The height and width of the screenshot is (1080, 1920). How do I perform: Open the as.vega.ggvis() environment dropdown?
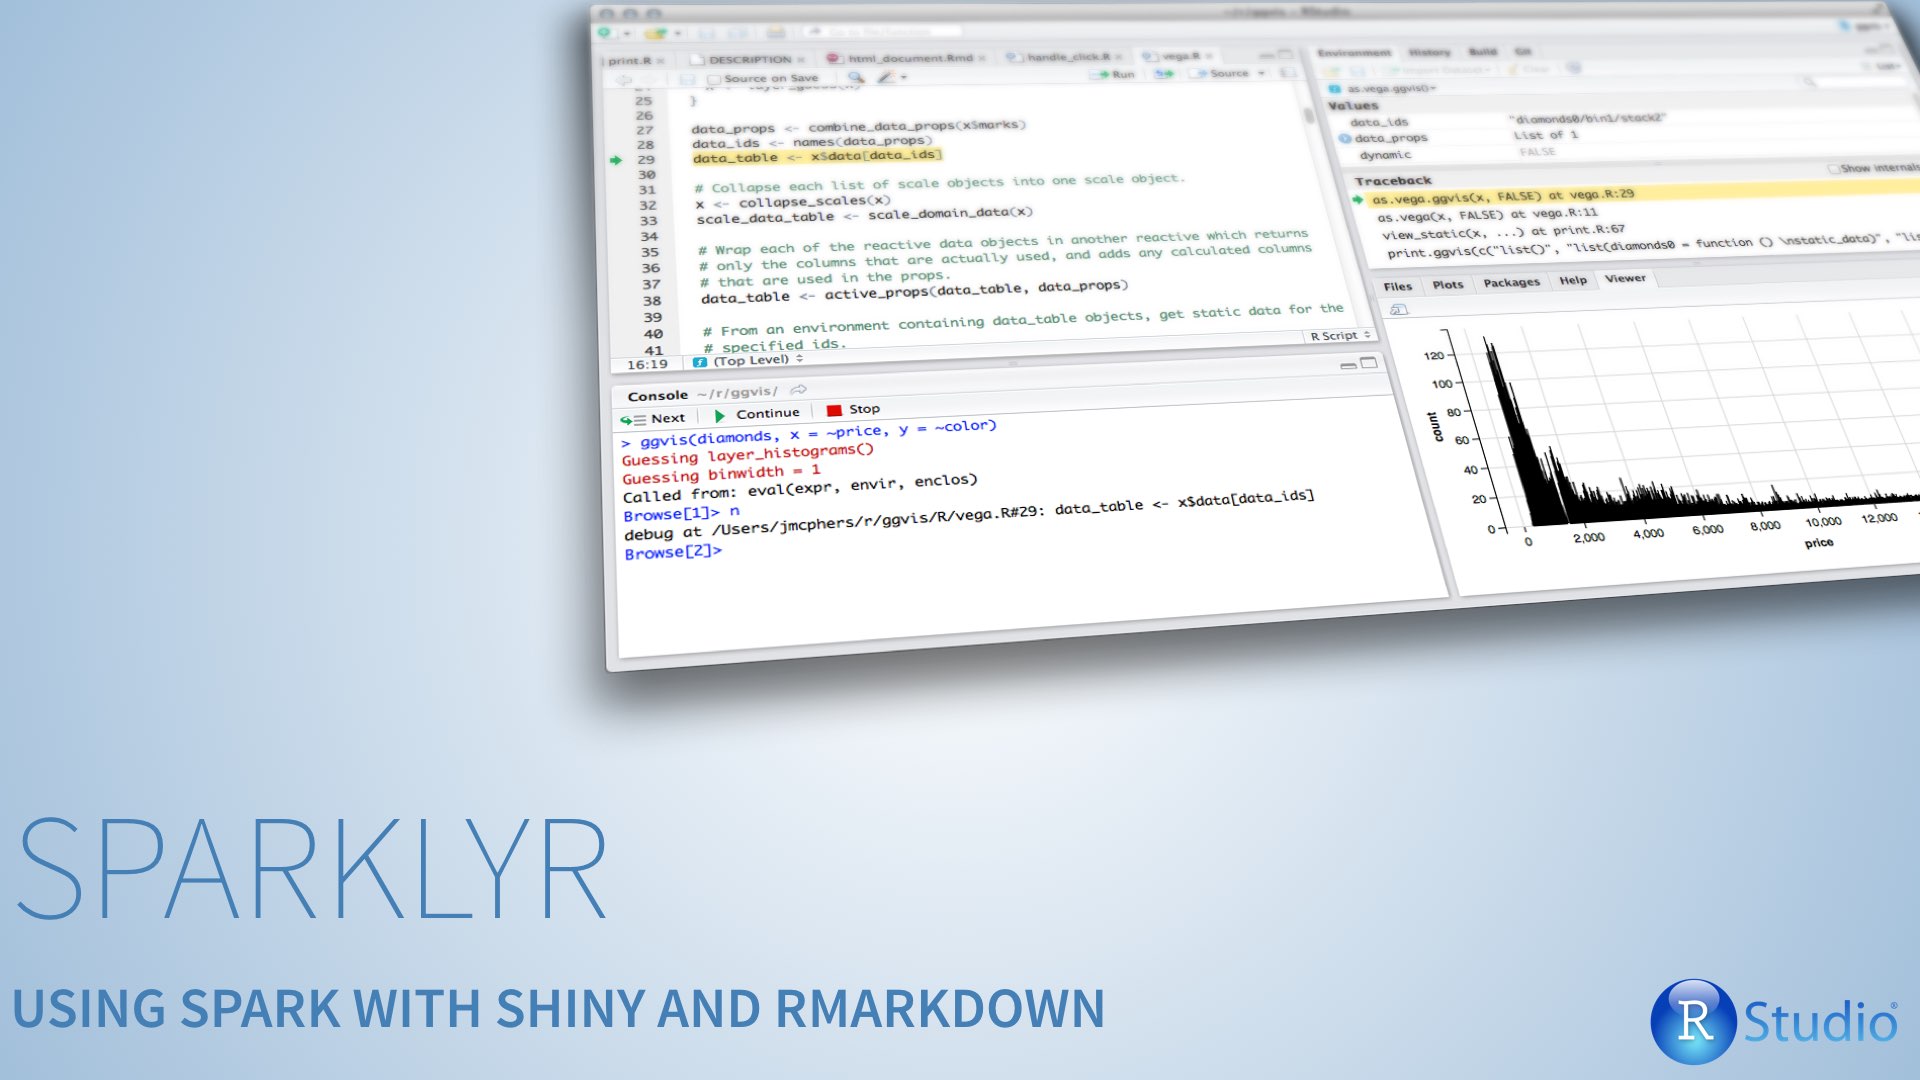coord(1390,89)
